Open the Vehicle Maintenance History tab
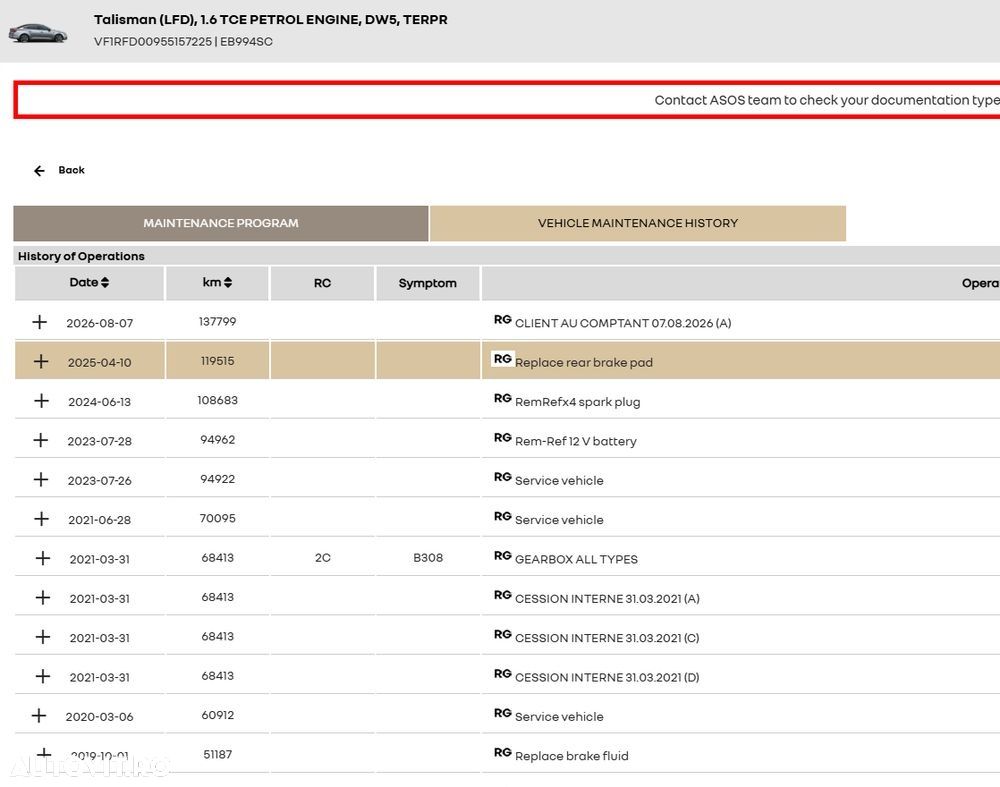The width and height of the screenshot is (1000, 787). click(x=638, y=223)
